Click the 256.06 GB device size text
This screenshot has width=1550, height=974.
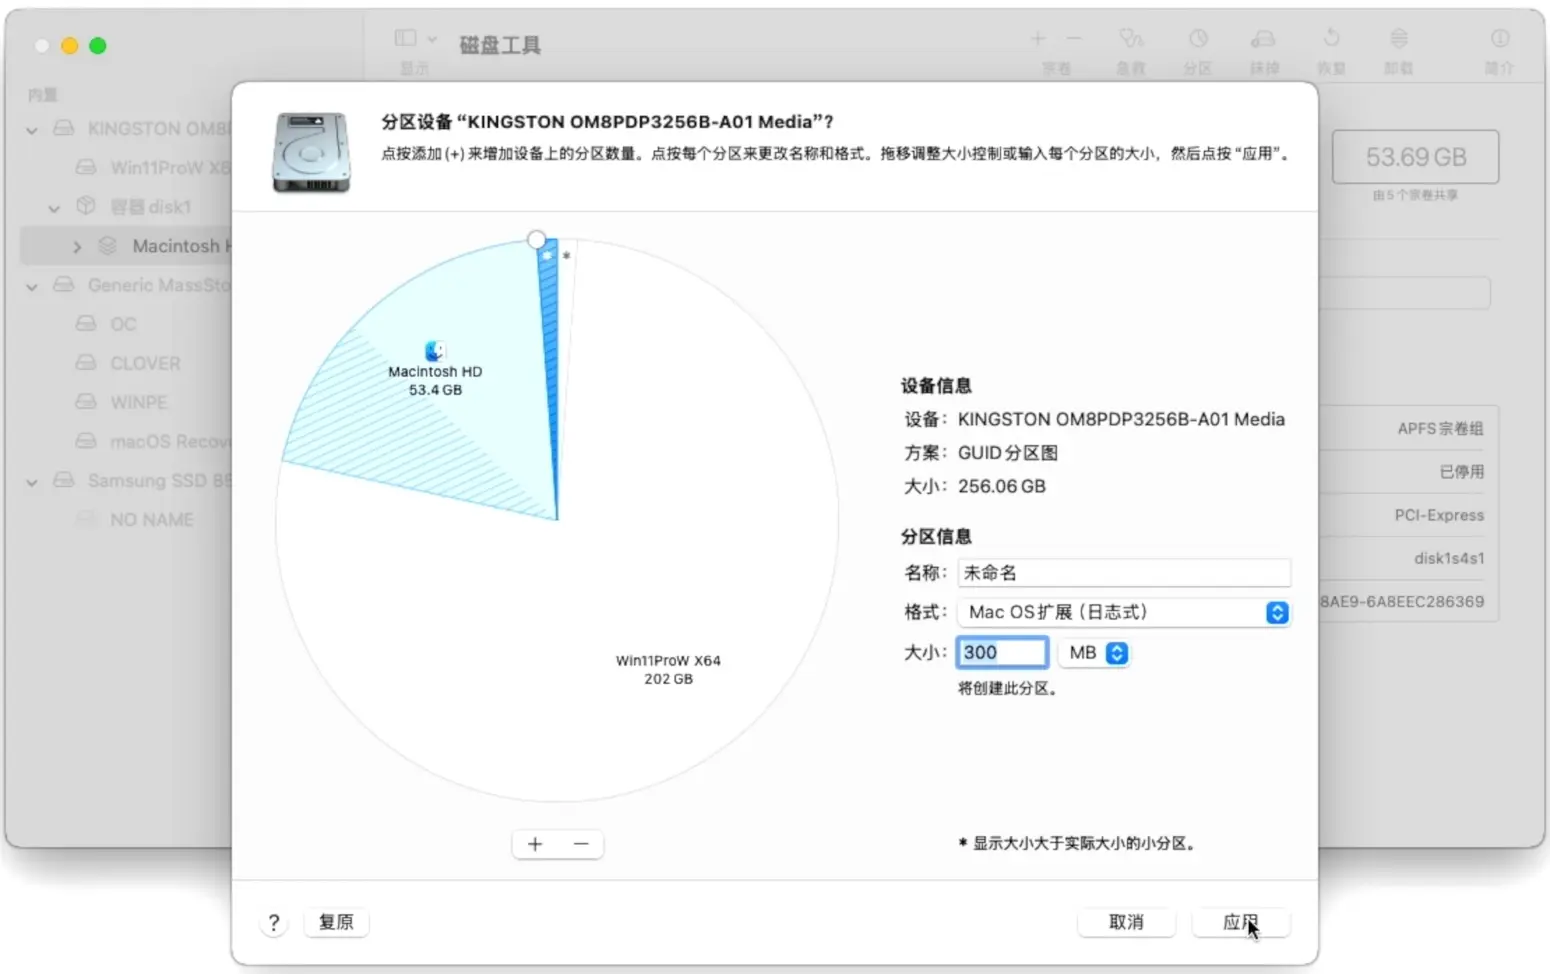pyautogui.click(x=1001, y=486)
